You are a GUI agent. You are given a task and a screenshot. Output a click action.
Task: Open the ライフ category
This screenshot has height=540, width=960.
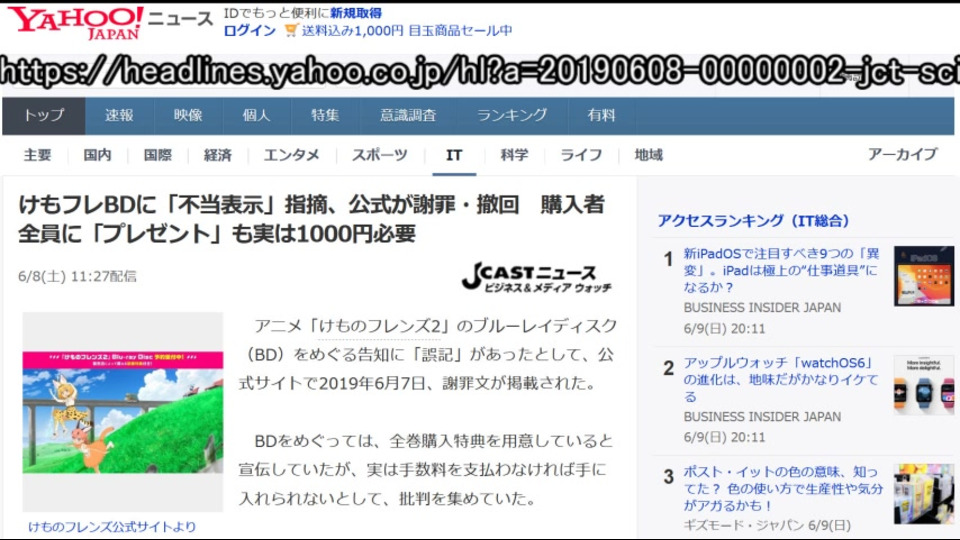581,156
